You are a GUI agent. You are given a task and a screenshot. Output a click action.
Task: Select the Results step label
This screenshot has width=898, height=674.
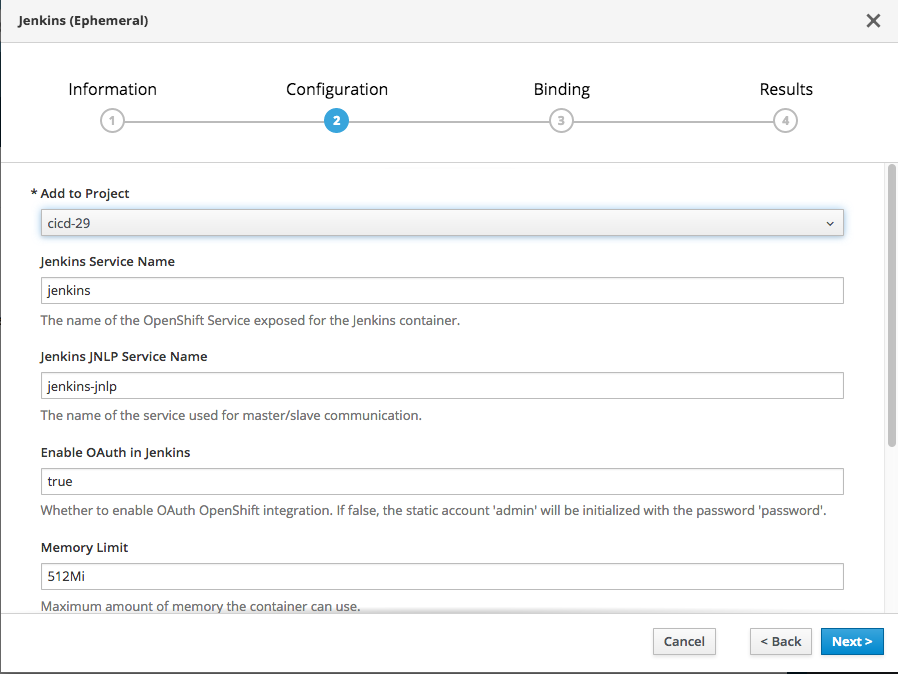click(786, 89)
